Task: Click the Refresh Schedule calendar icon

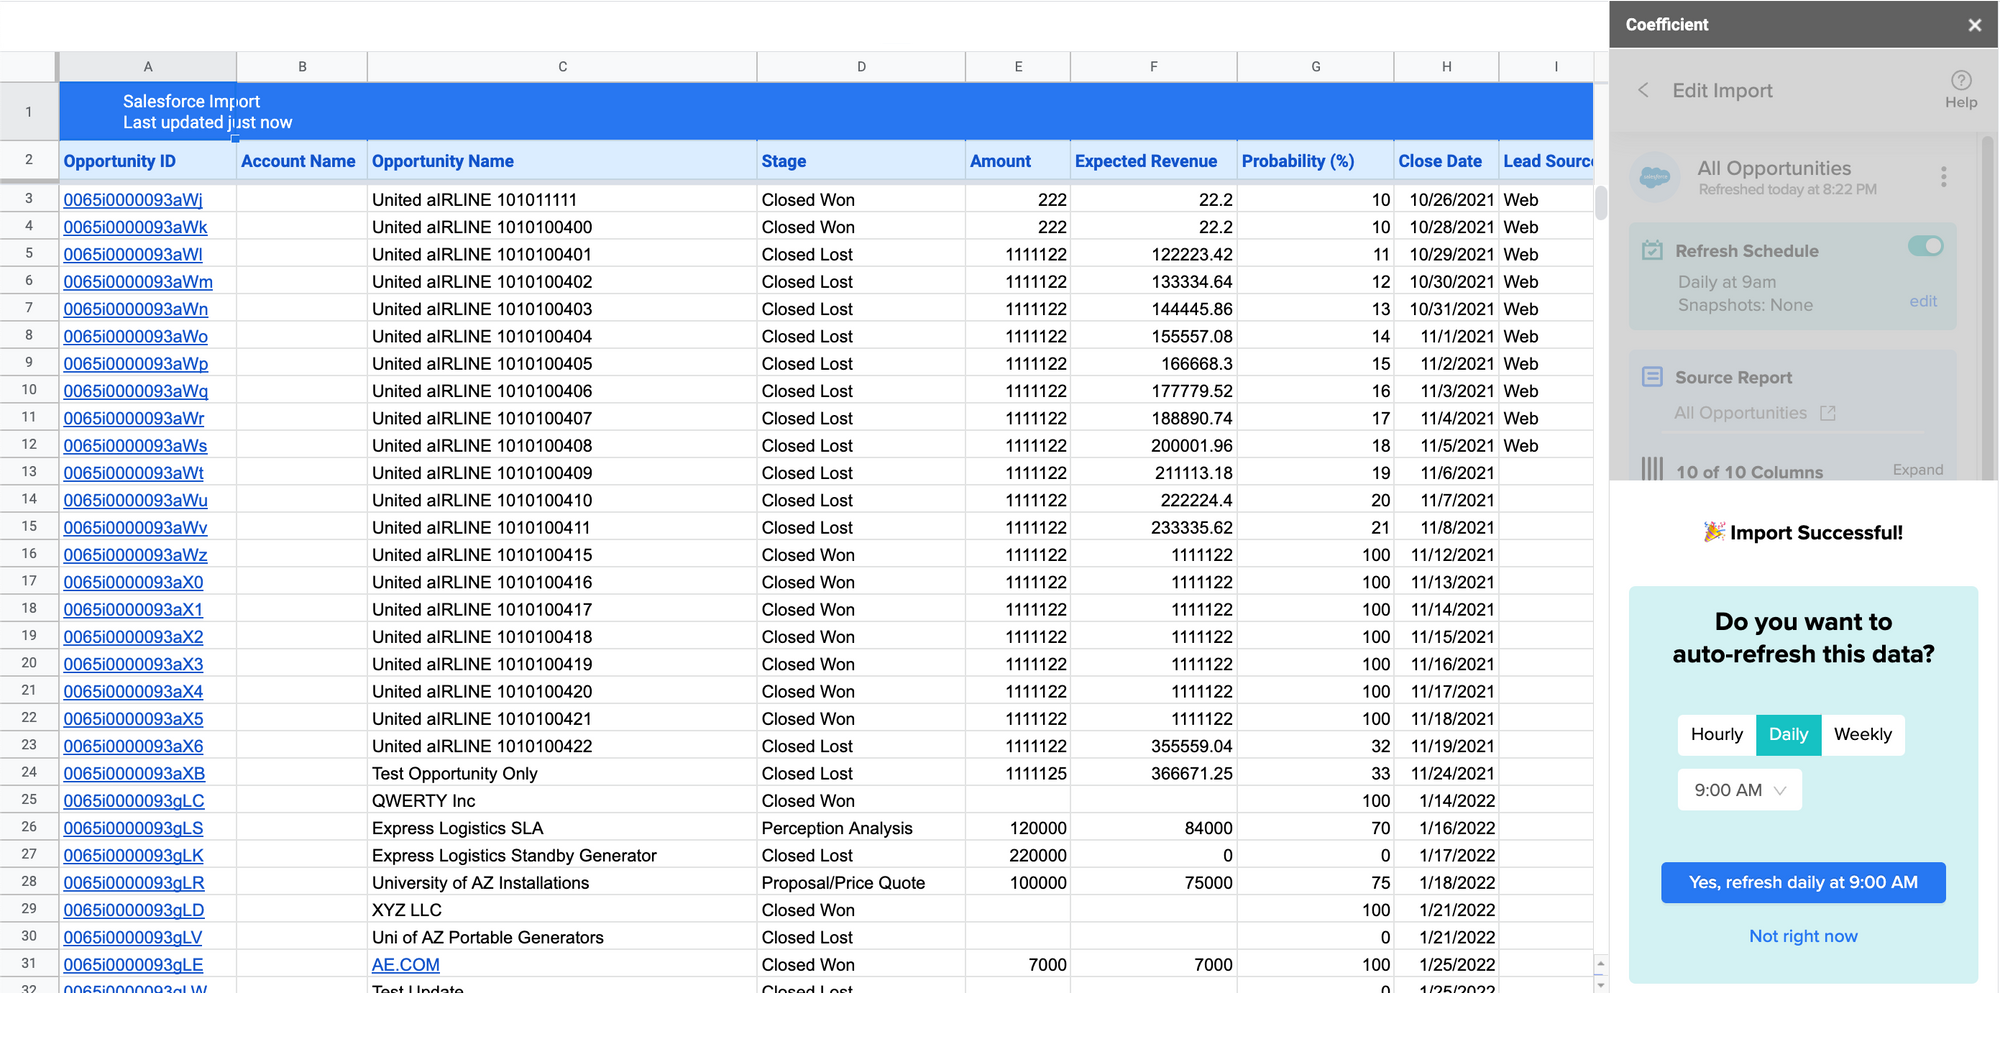Action: pyautogui.click(x=1651, y=249)
